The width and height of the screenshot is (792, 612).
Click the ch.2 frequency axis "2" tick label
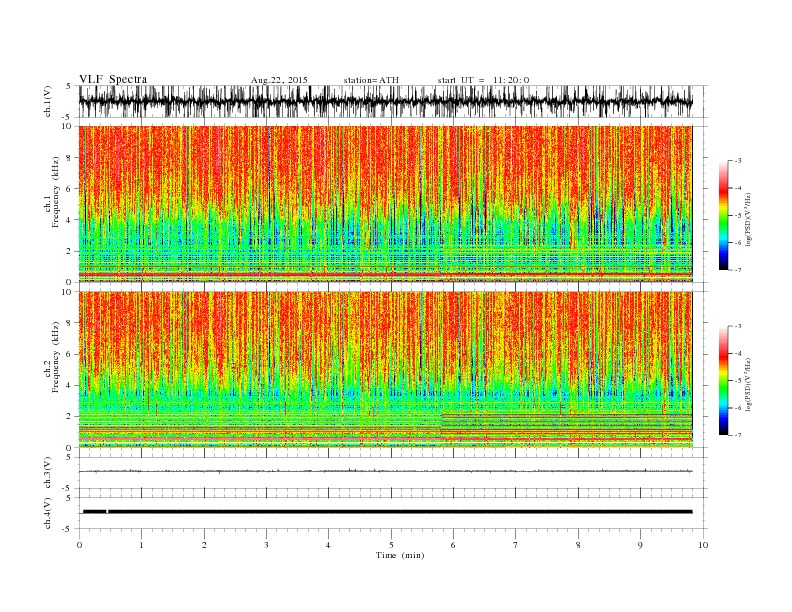[70, 417]
